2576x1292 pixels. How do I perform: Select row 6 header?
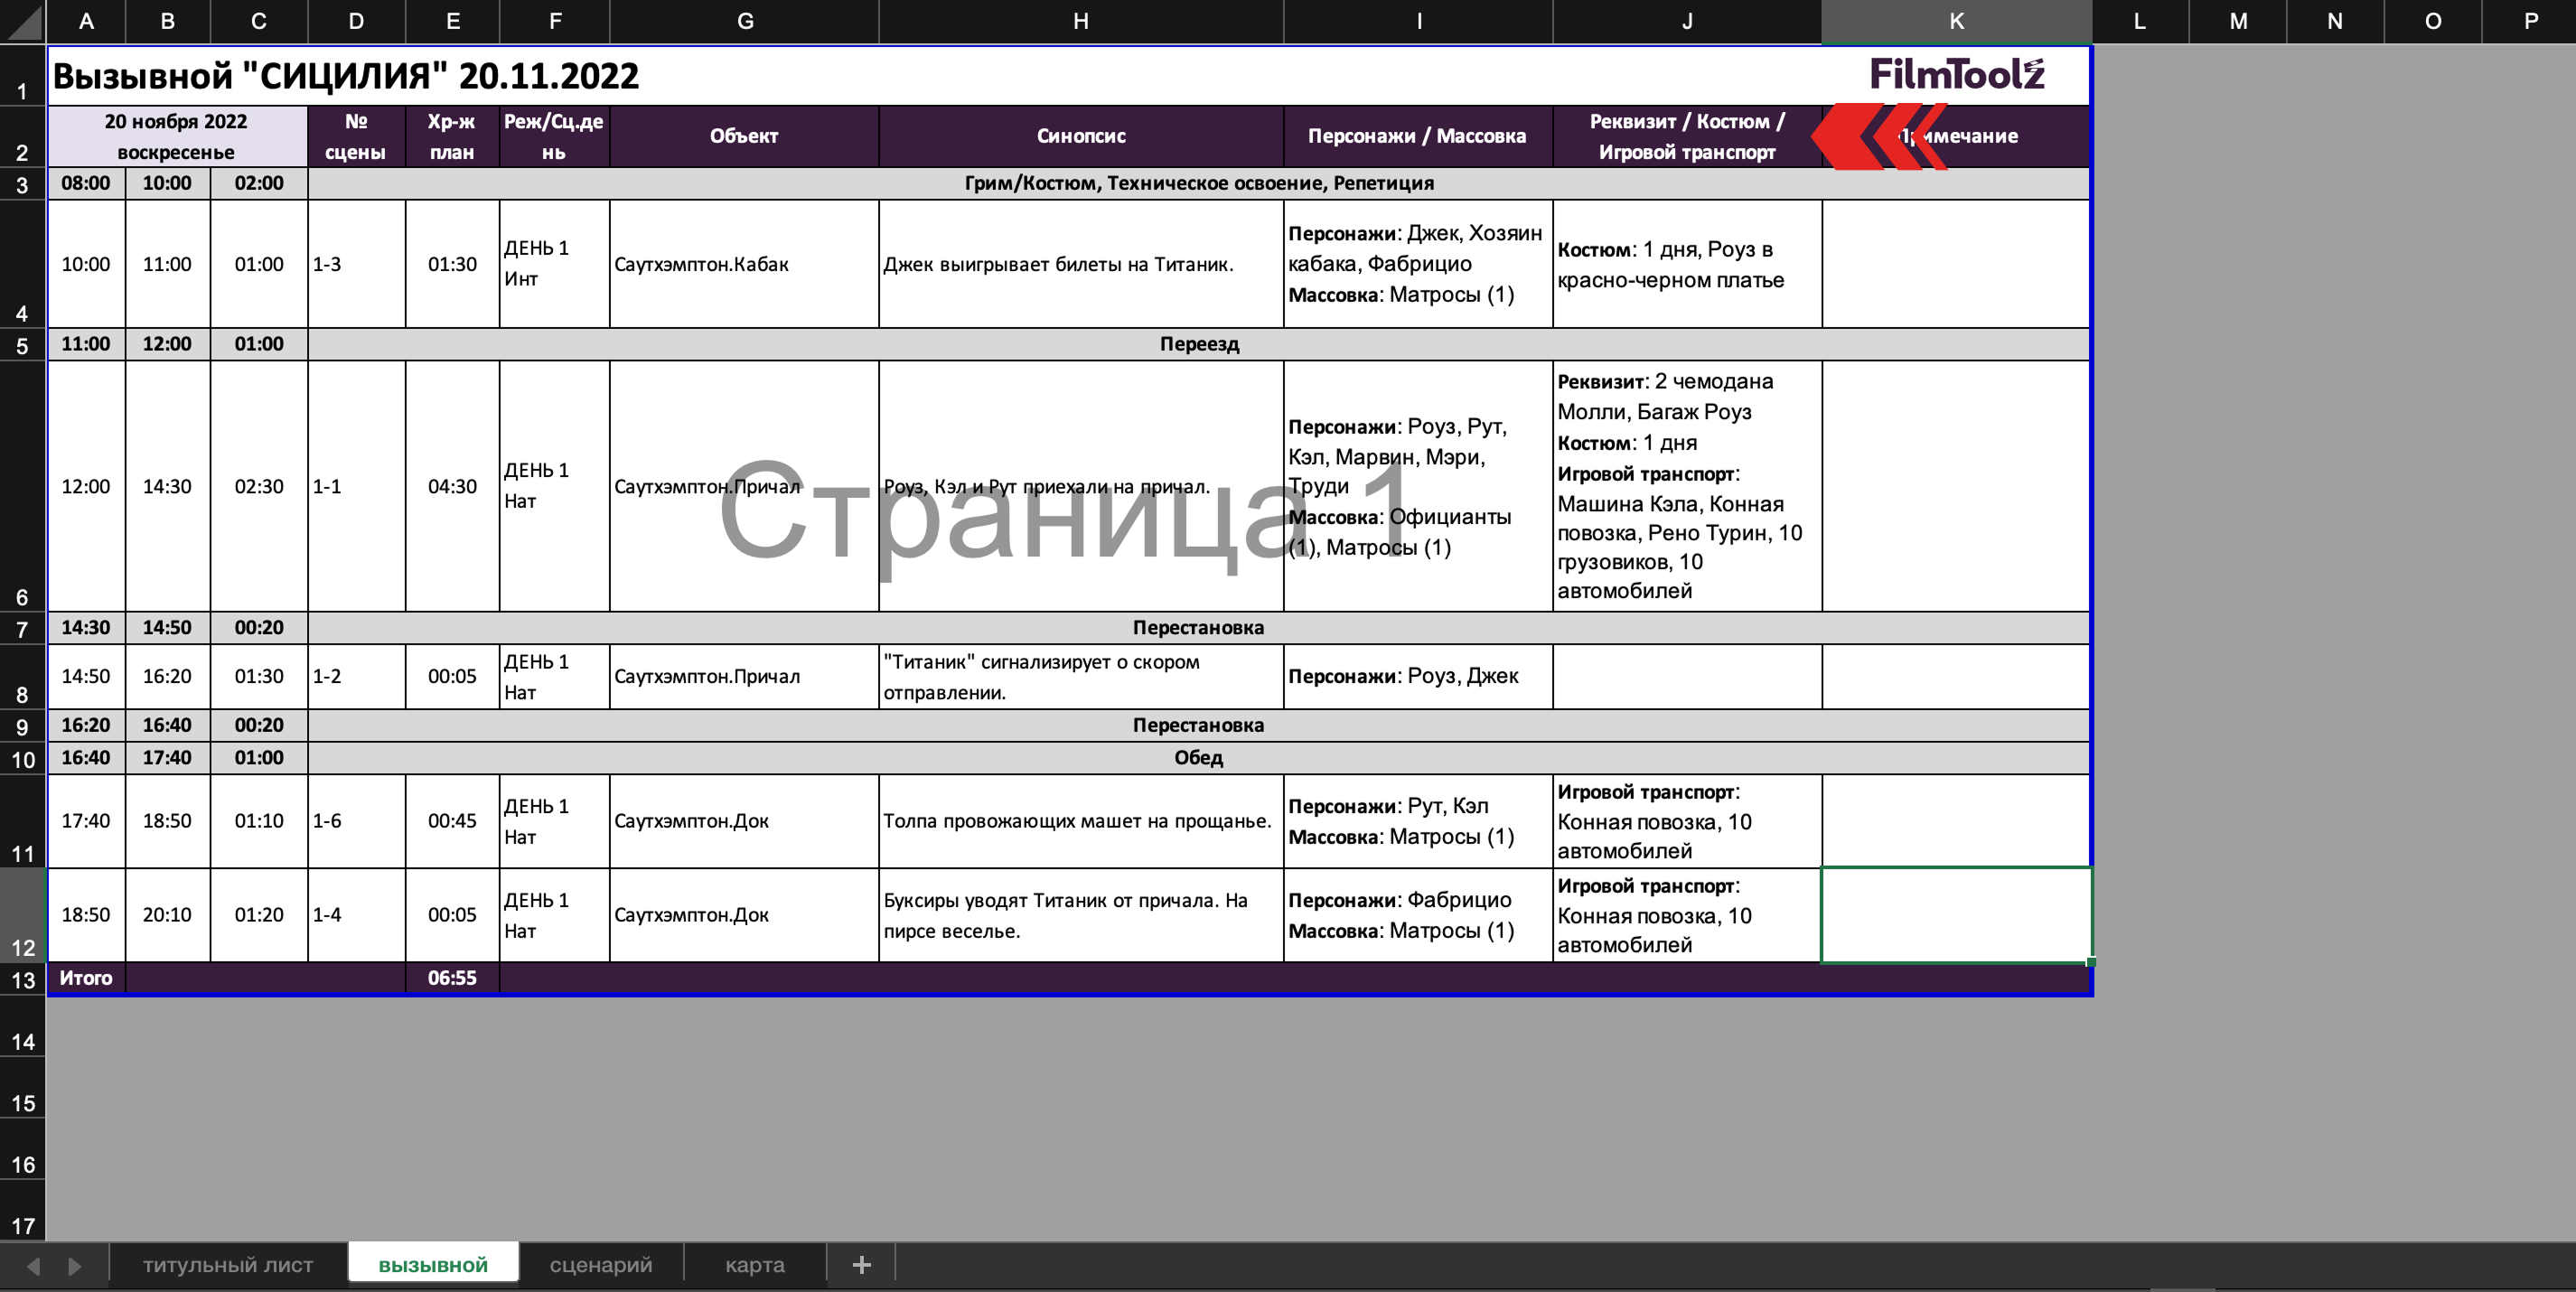[22, 486]
